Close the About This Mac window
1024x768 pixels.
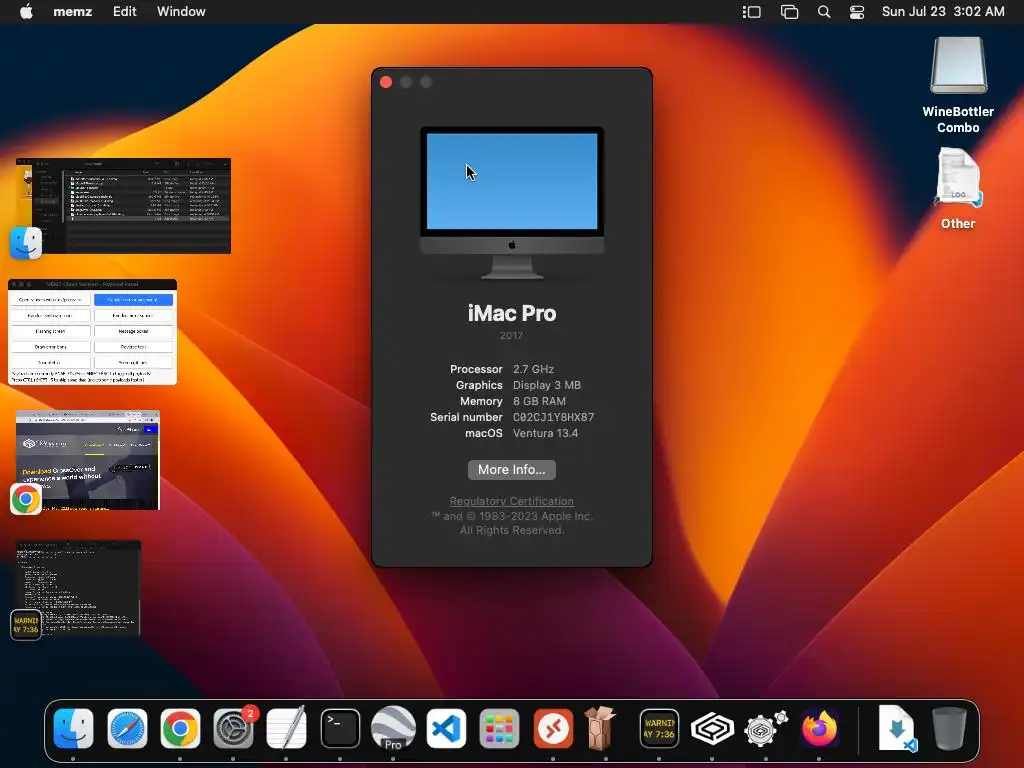point(386,82)
